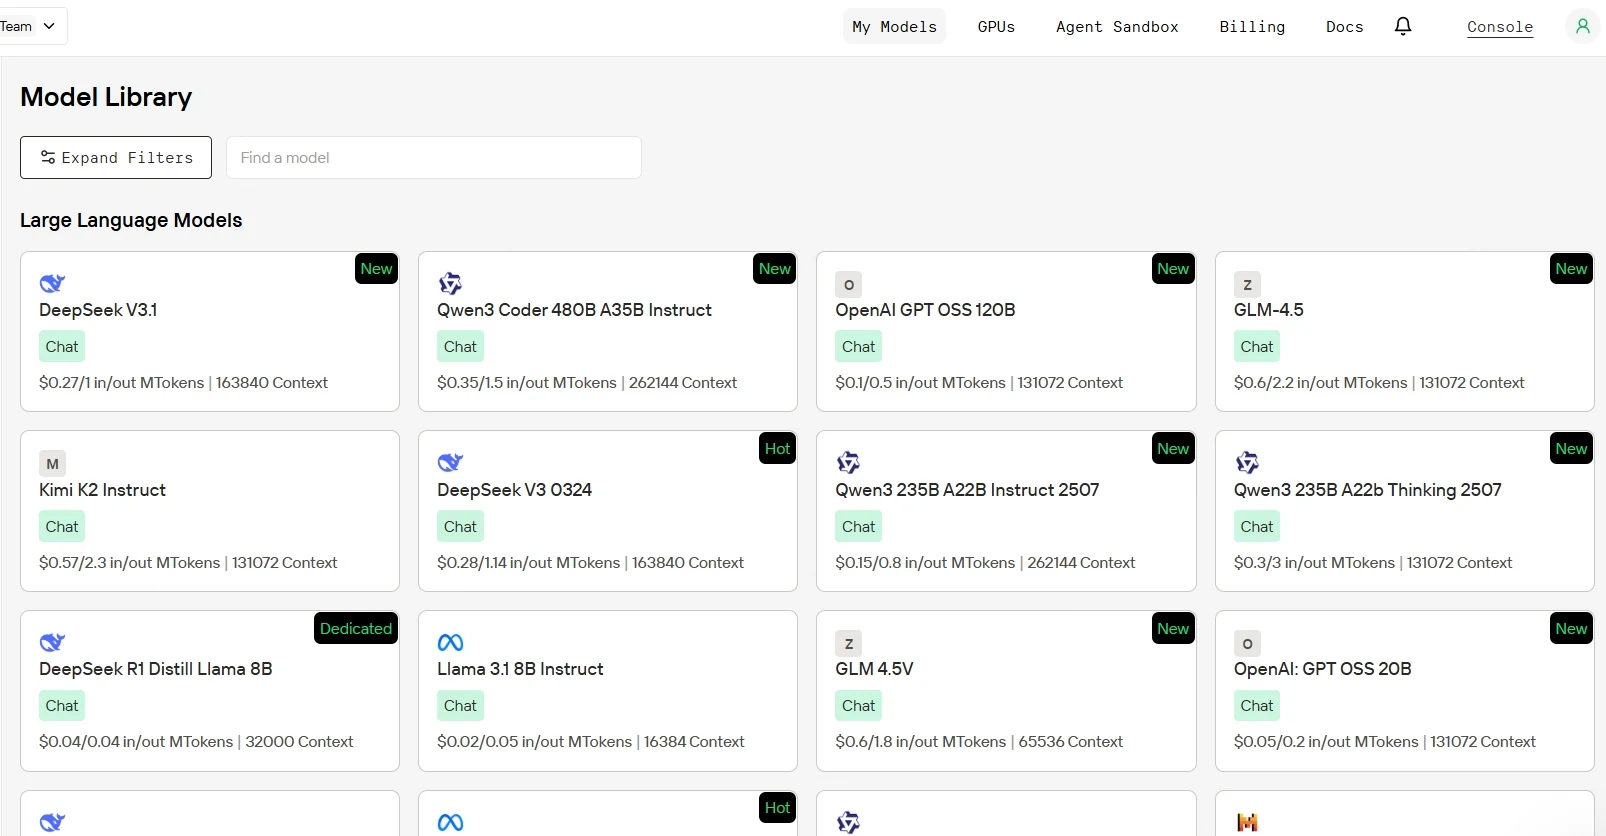Click "$0.3/3 in/out MTokens | 131072 Context" text
The width and height of the screenshot is (1606, 836).
1373,563
